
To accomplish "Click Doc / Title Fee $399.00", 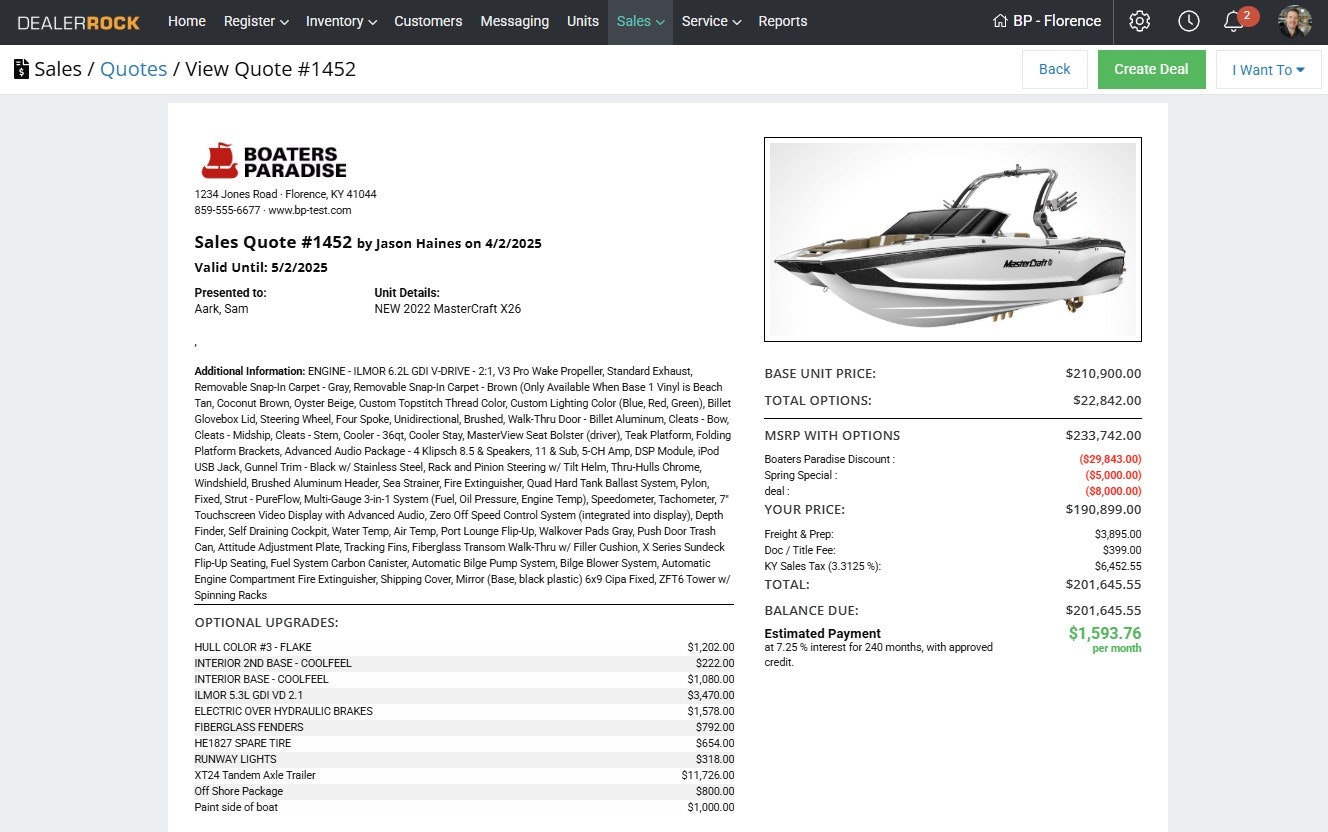I will [x=1122, y=550].
